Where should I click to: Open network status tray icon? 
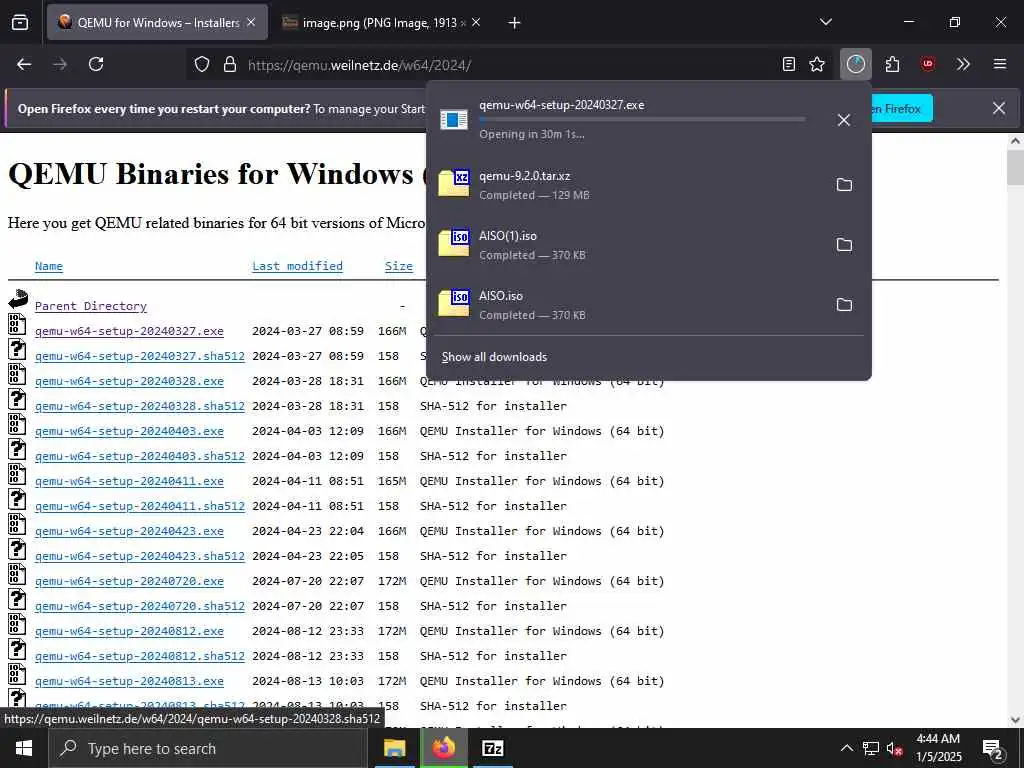(x=871, y=748)
